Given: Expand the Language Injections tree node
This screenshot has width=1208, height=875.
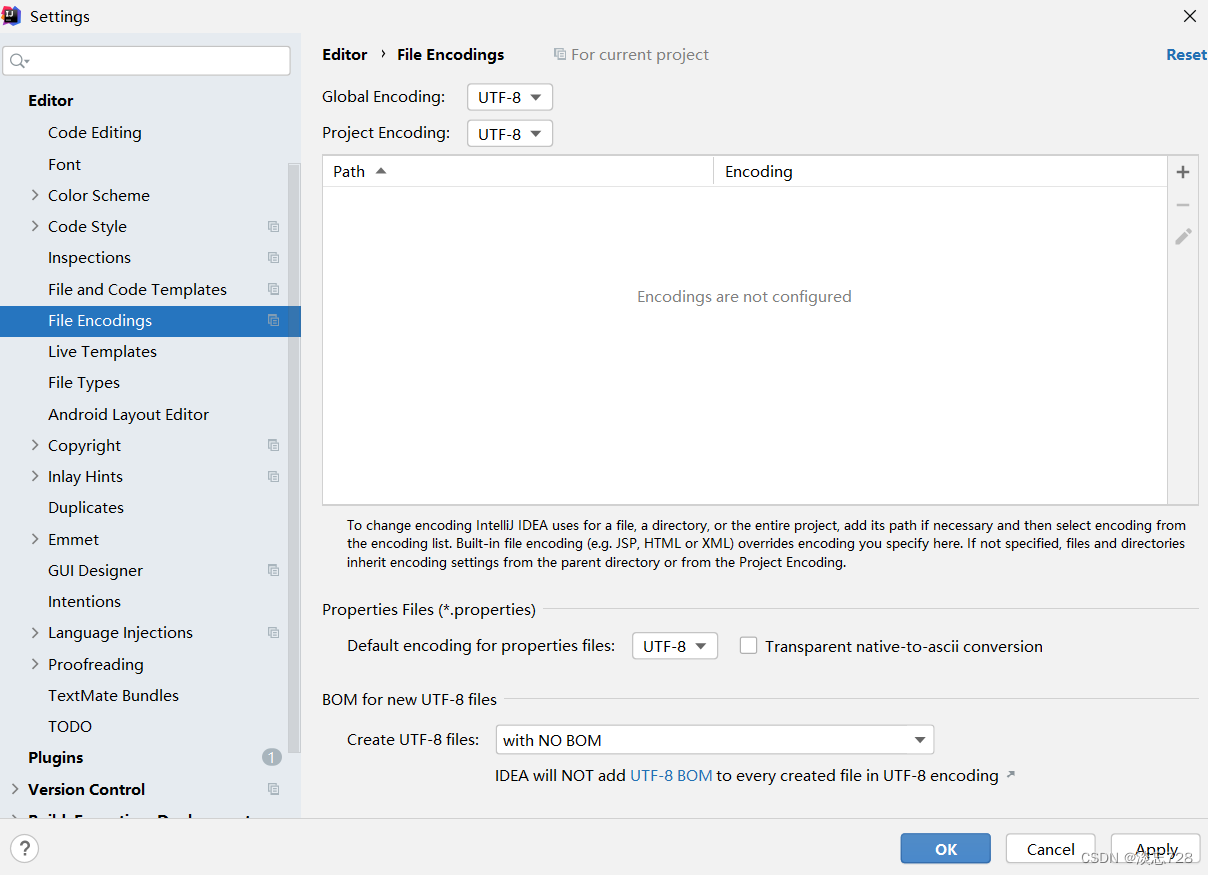Looking at the screenshot, I should (35, 632).
